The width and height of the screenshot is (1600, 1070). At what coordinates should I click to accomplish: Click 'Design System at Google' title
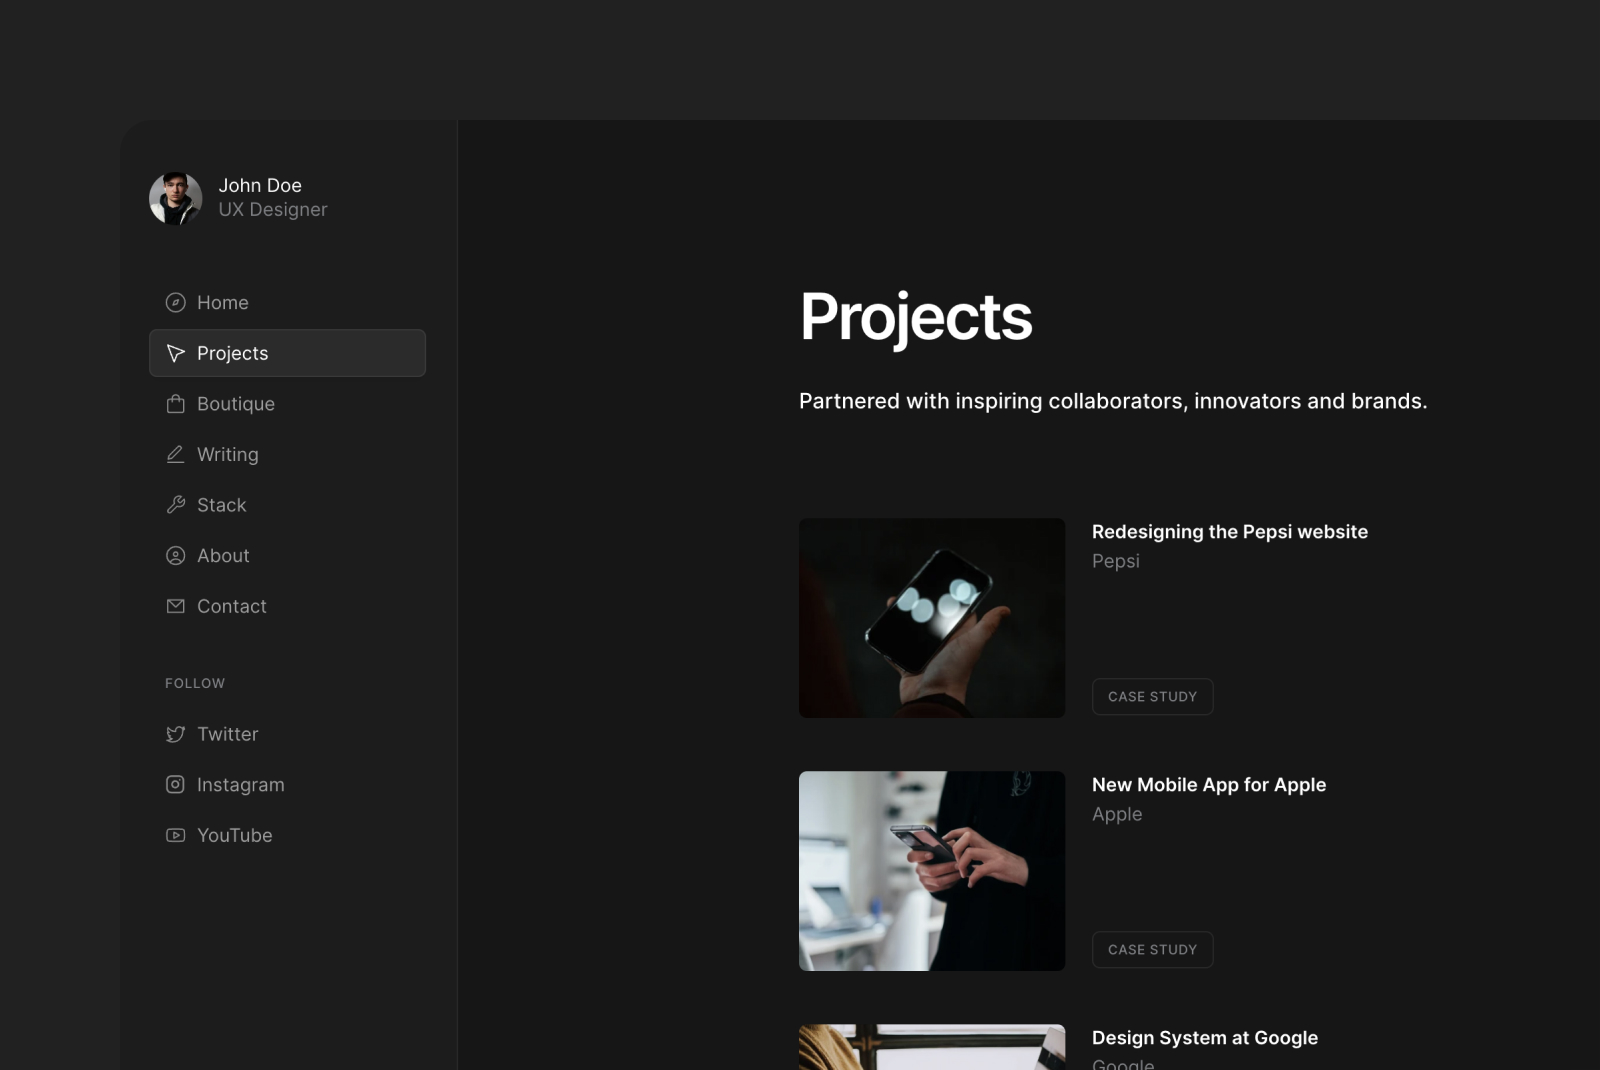(1205, 1038)
